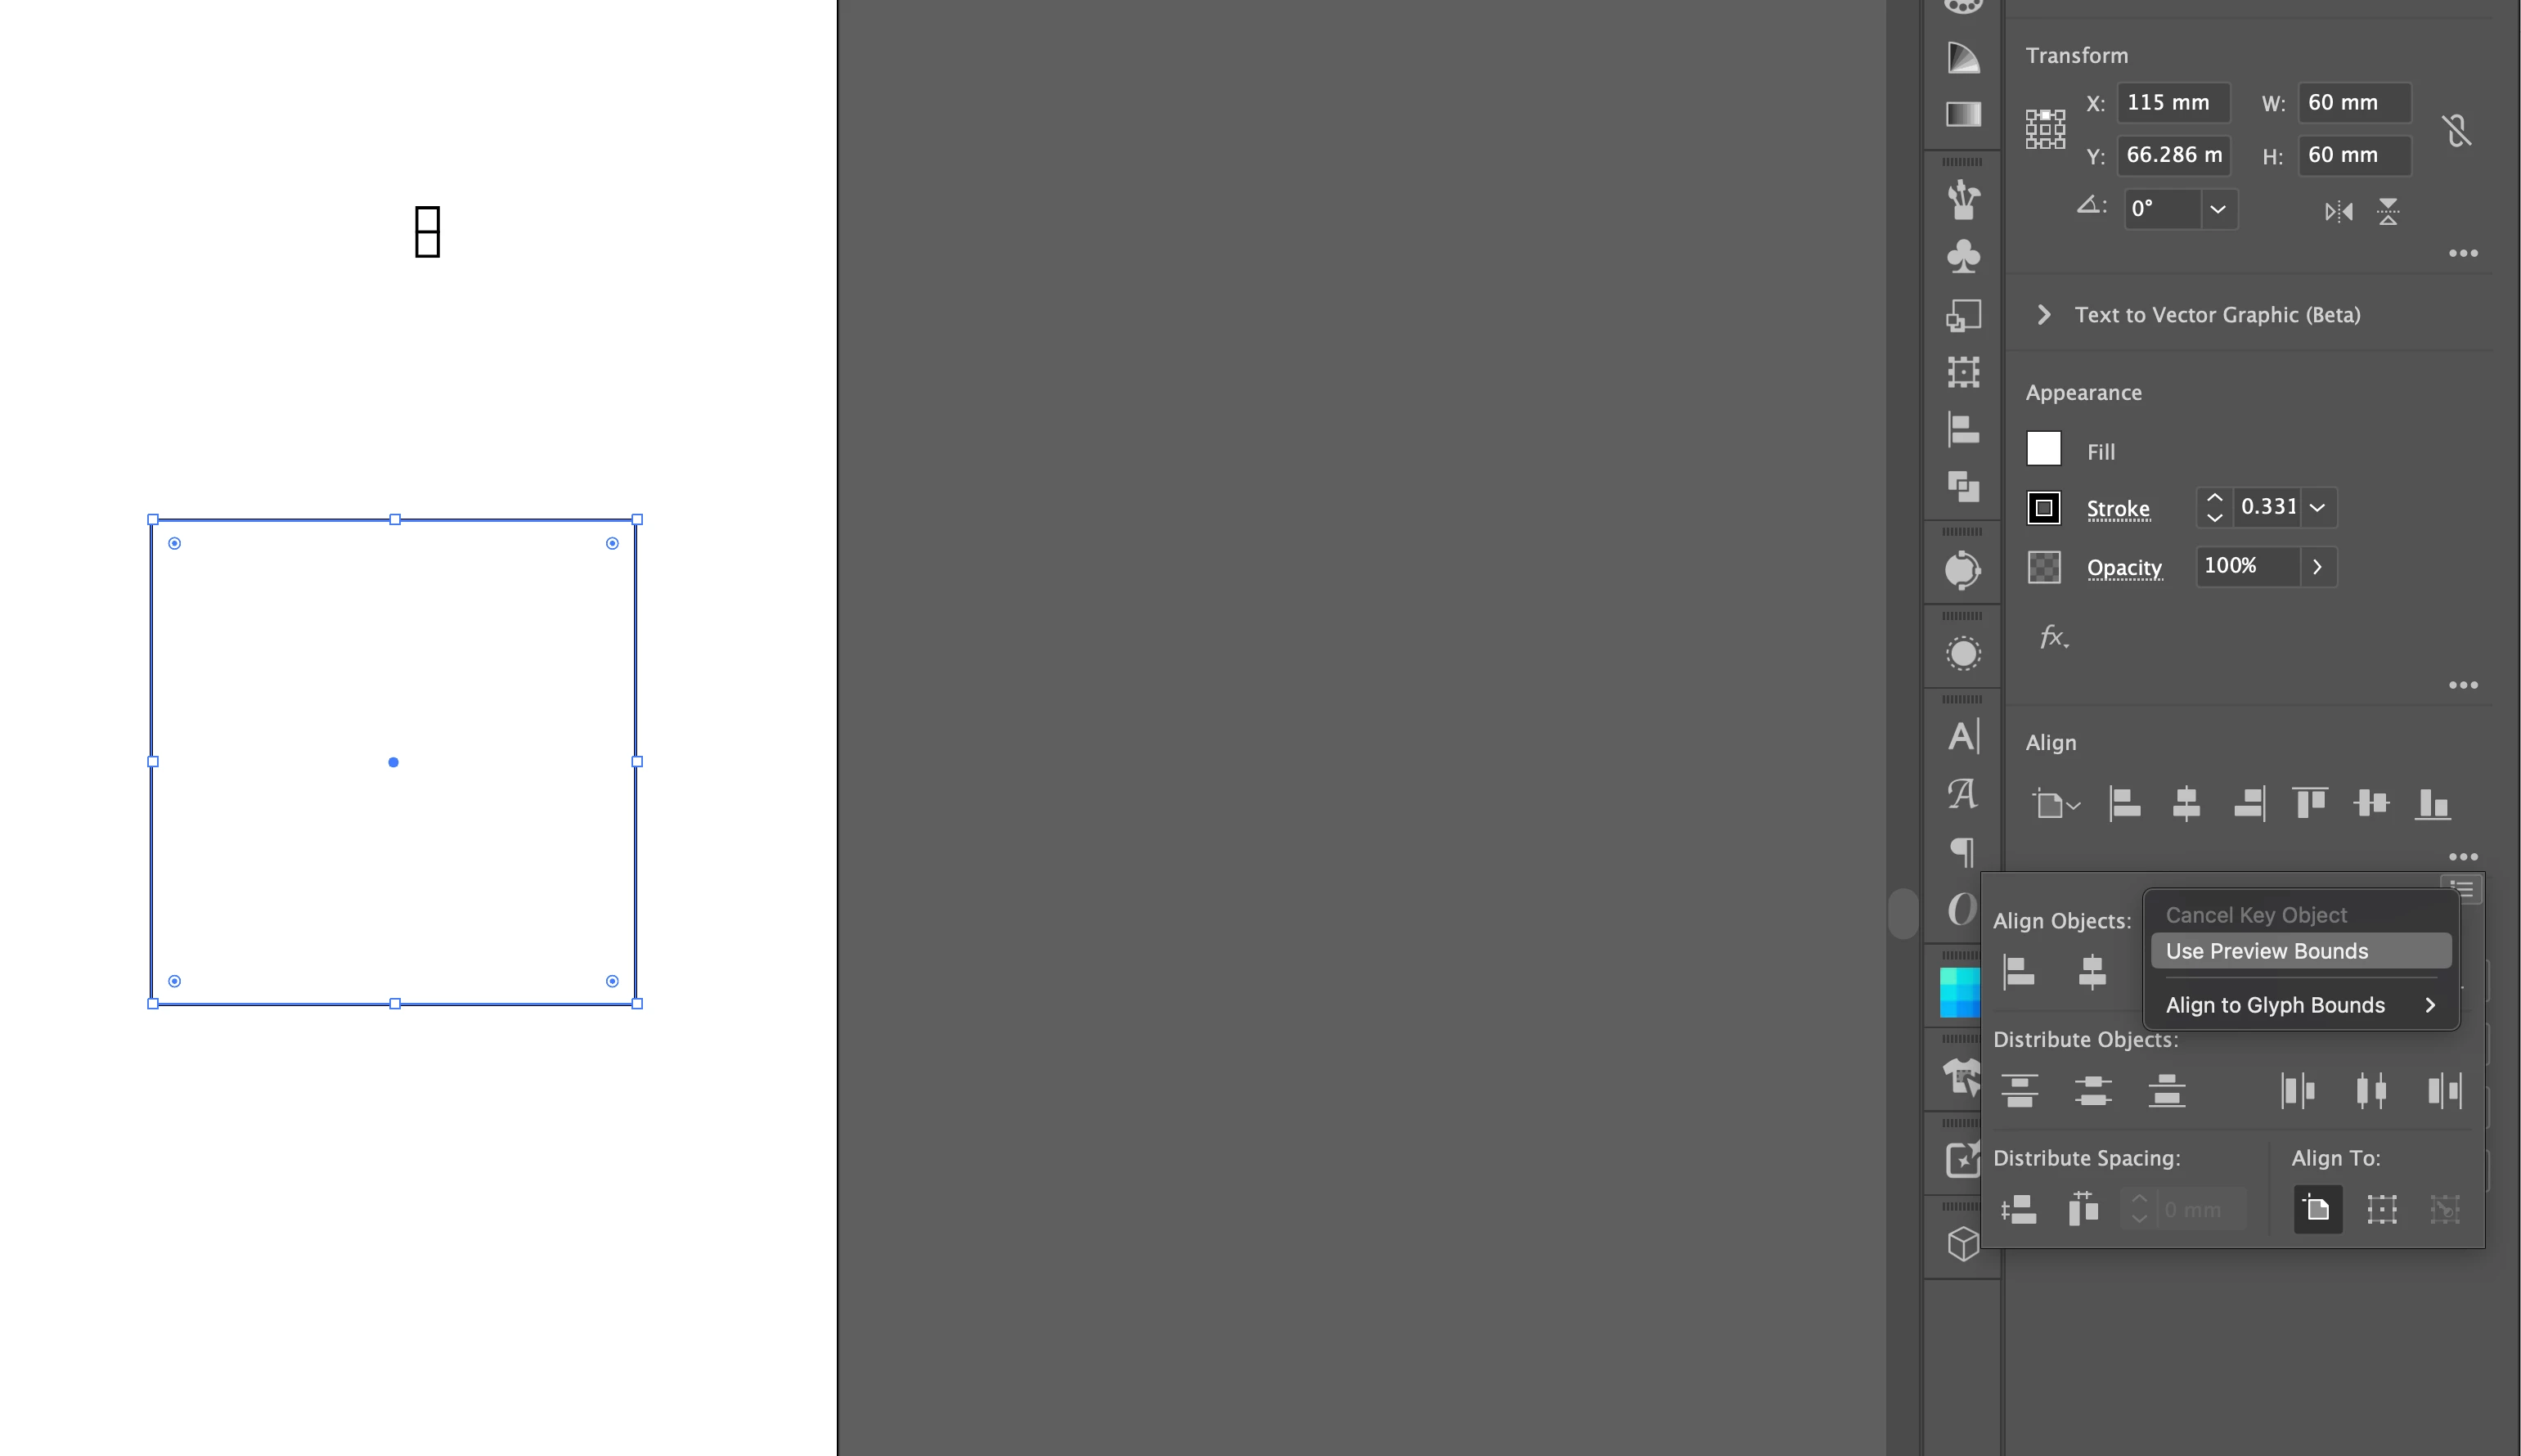Open the stroke weight dropdown
The width and height of the screenshot is (2521, 1456).
[2317, 507]
